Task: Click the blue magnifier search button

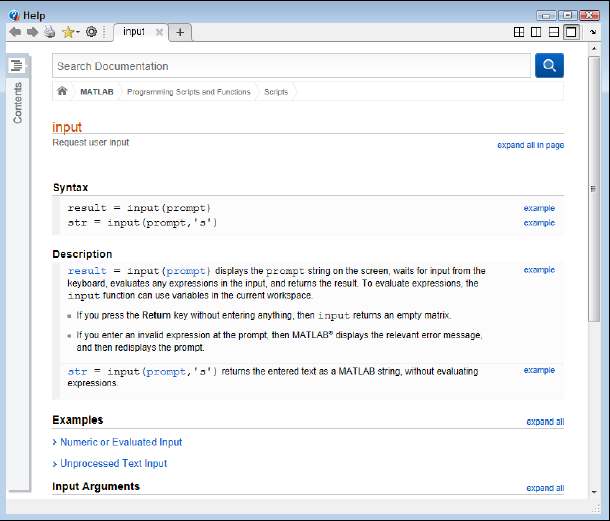Action: click(x=549, y=65)
